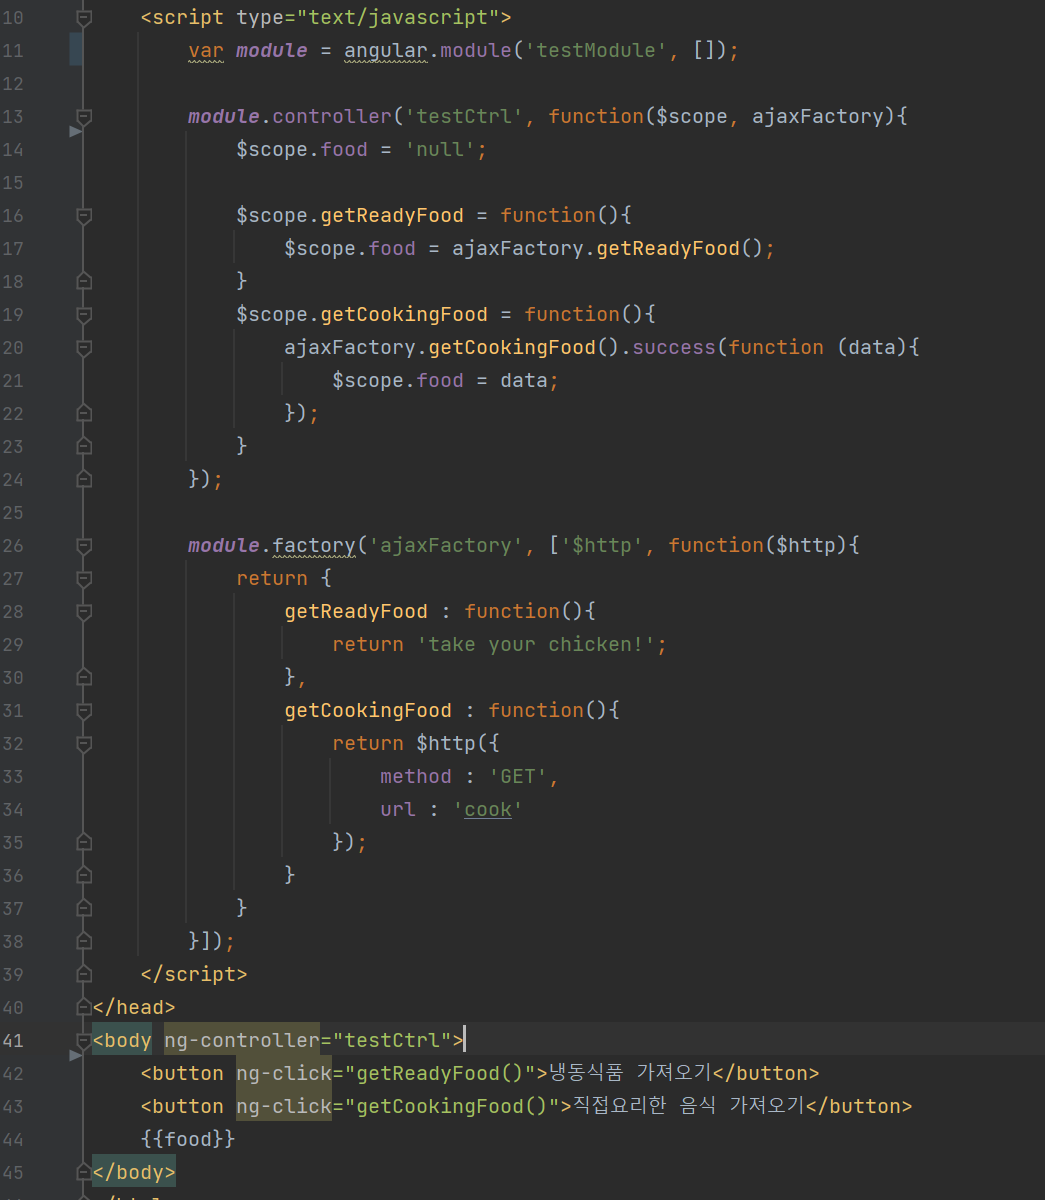Click the ng-click attribute on line 42

tap(284, 1073)
